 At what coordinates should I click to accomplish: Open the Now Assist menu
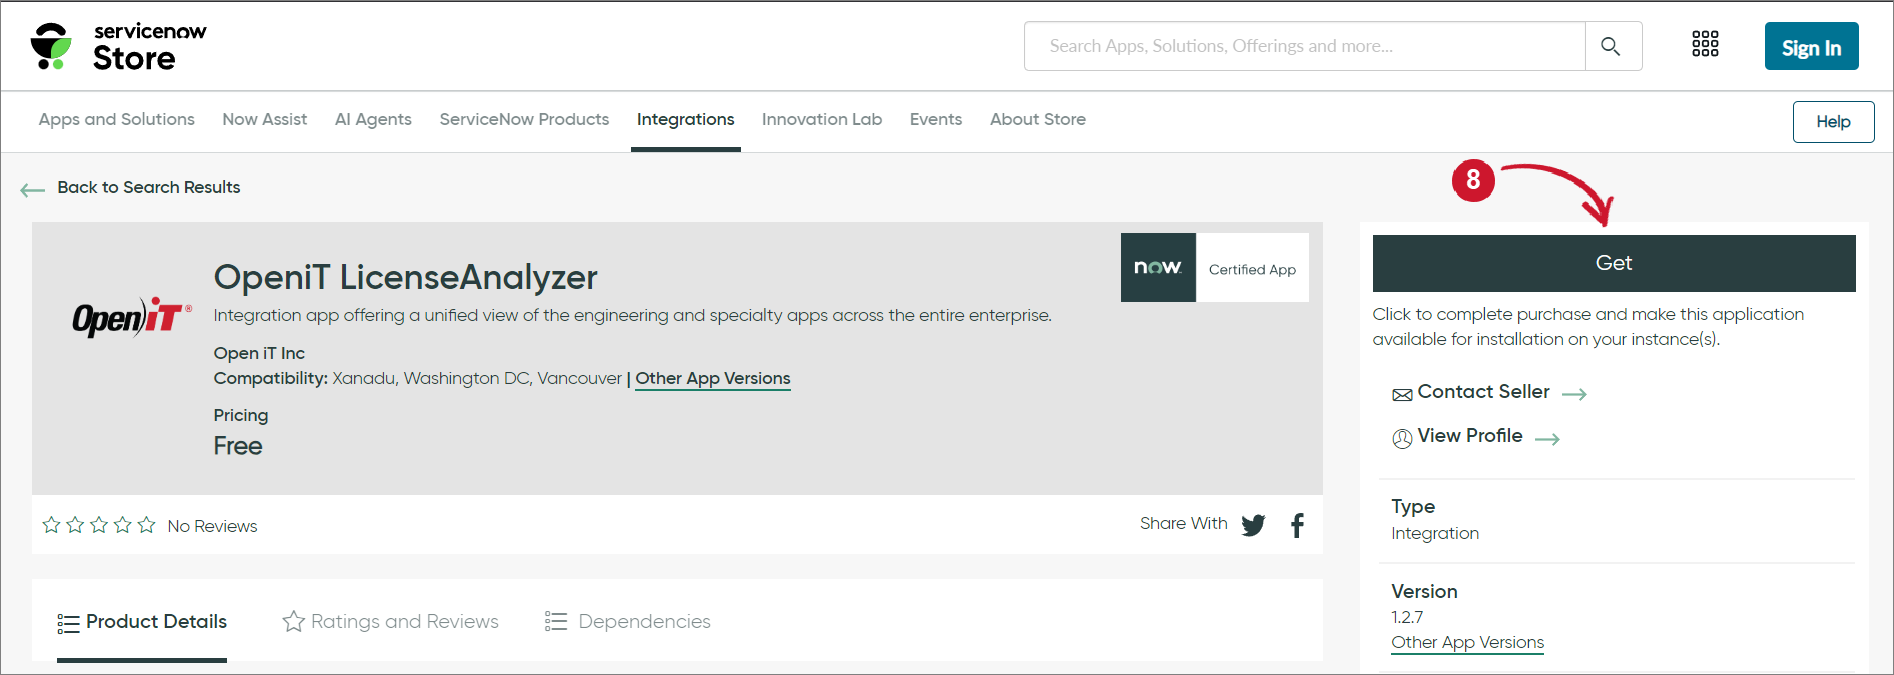pyautogui.click(x=264, y=119)
